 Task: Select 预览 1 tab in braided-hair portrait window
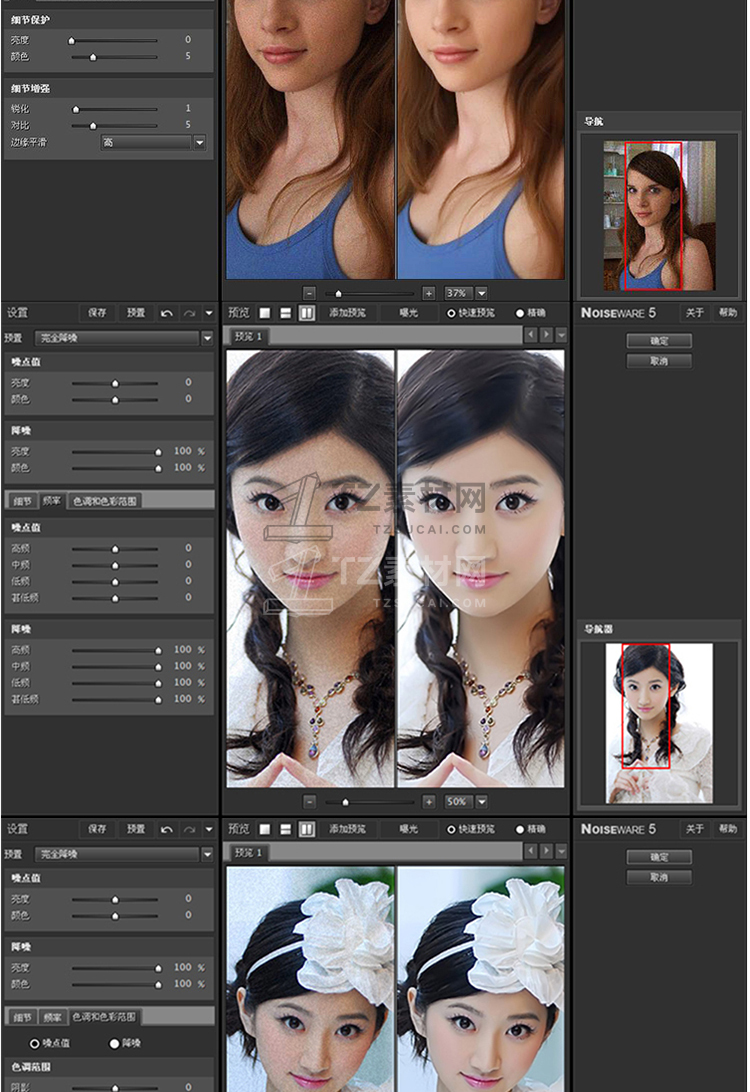pyautogui.click(x=248, y=336)
